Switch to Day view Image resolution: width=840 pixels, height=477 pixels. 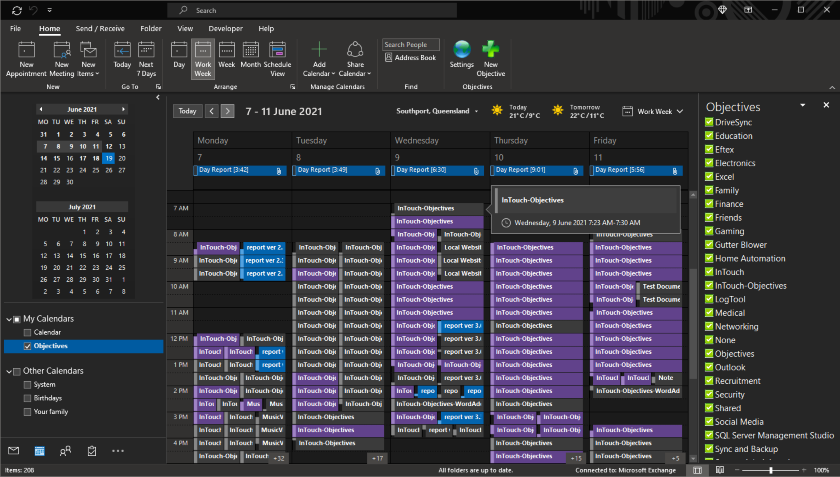(179, 56)
